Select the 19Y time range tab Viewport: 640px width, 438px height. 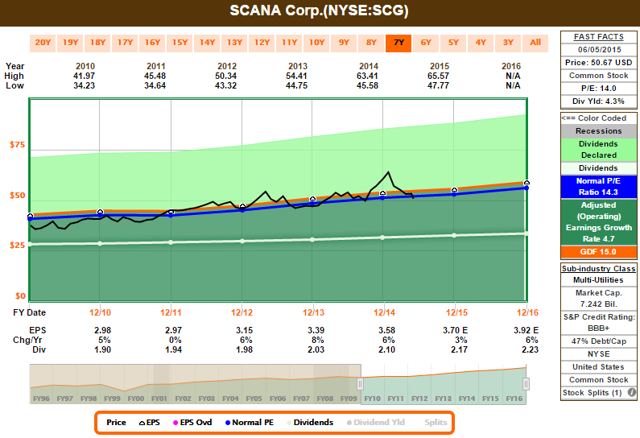point(70,43)
